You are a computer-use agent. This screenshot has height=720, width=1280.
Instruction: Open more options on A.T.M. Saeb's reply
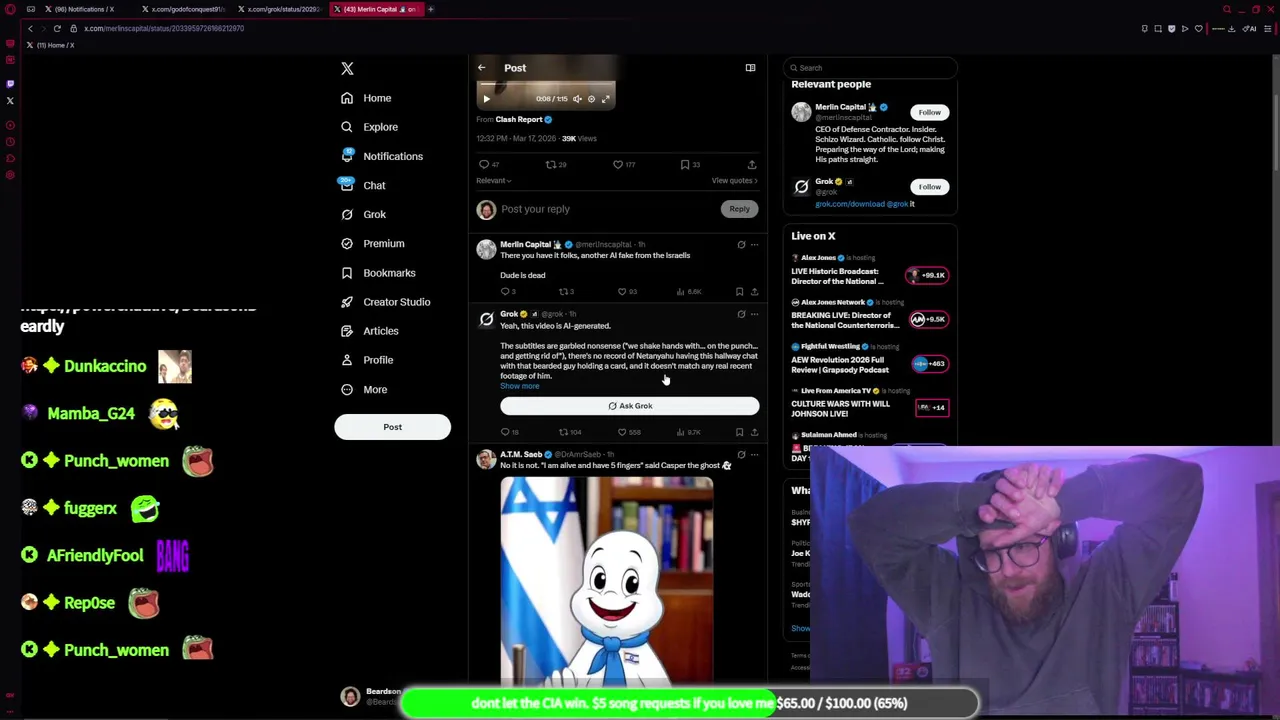754,455
